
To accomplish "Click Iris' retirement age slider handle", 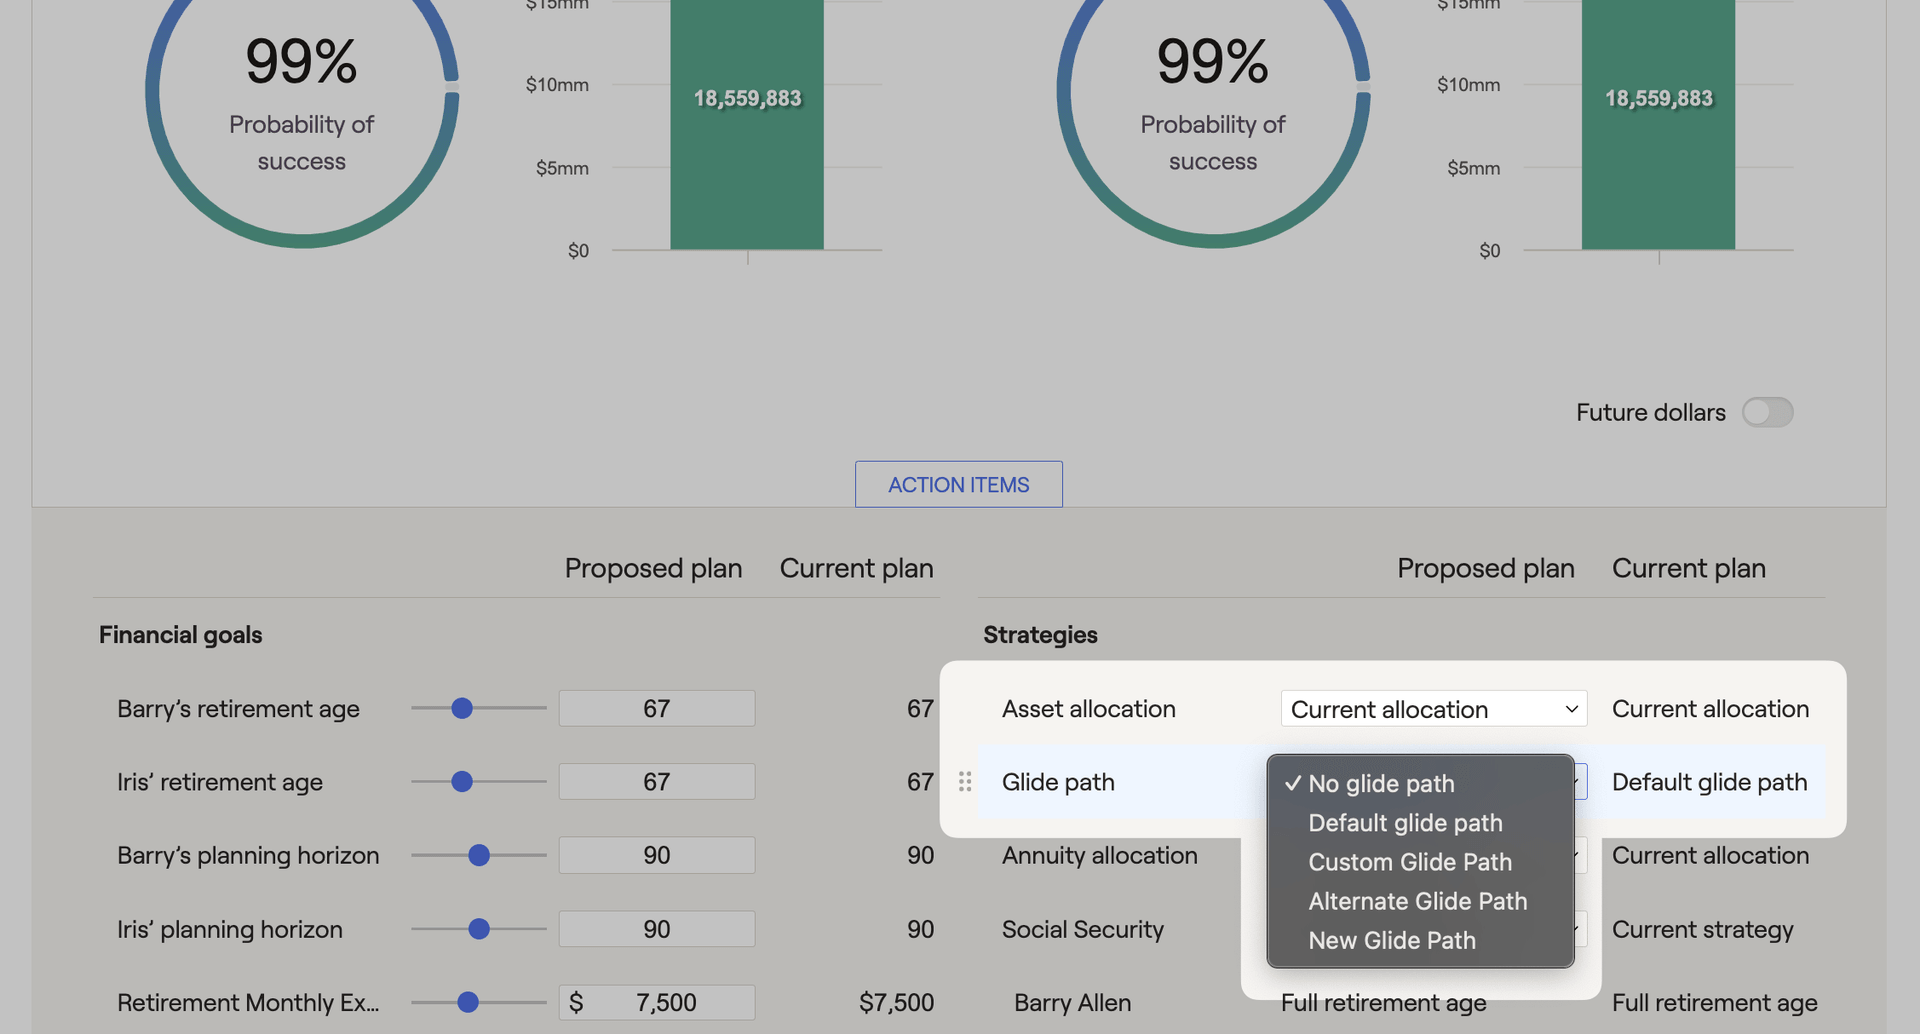I will coord(462,782).
